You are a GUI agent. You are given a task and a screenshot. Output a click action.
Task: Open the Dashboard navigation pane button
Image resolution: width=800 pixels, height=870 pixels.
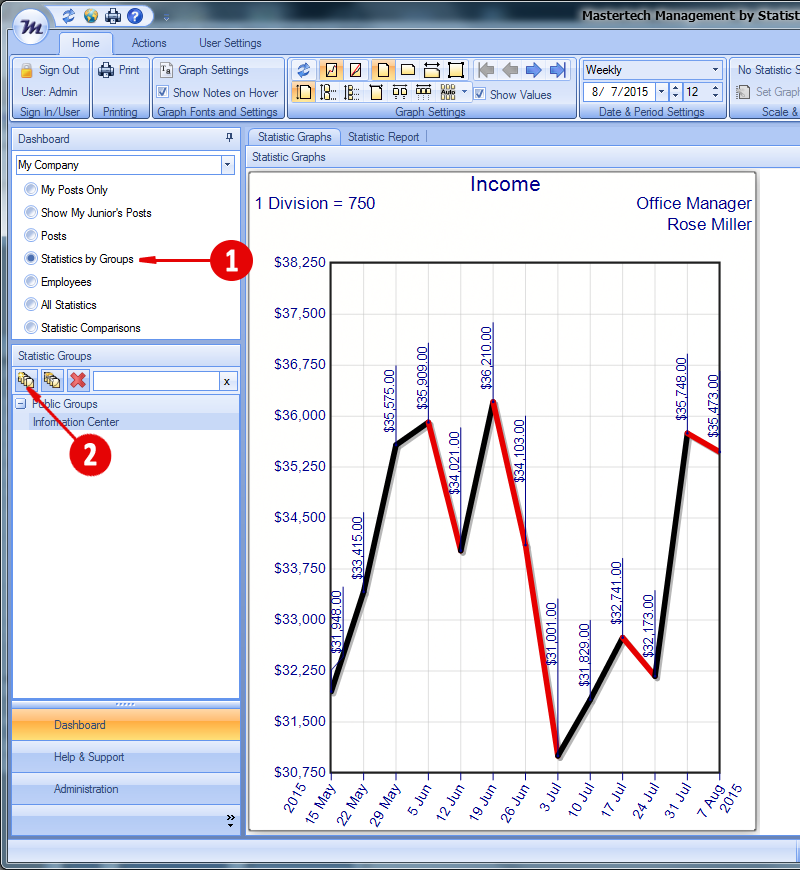click(x=126, y=725)
